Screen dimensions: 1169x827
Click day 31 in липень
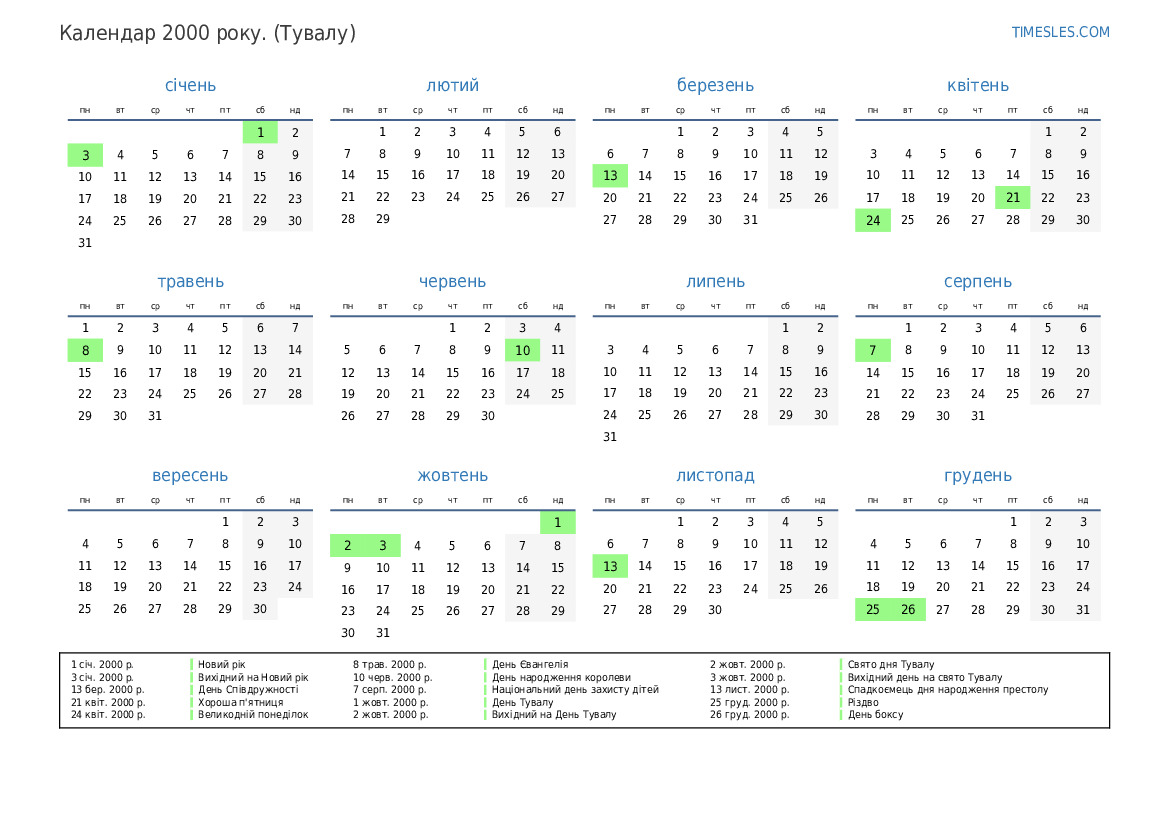coord(610,437)
